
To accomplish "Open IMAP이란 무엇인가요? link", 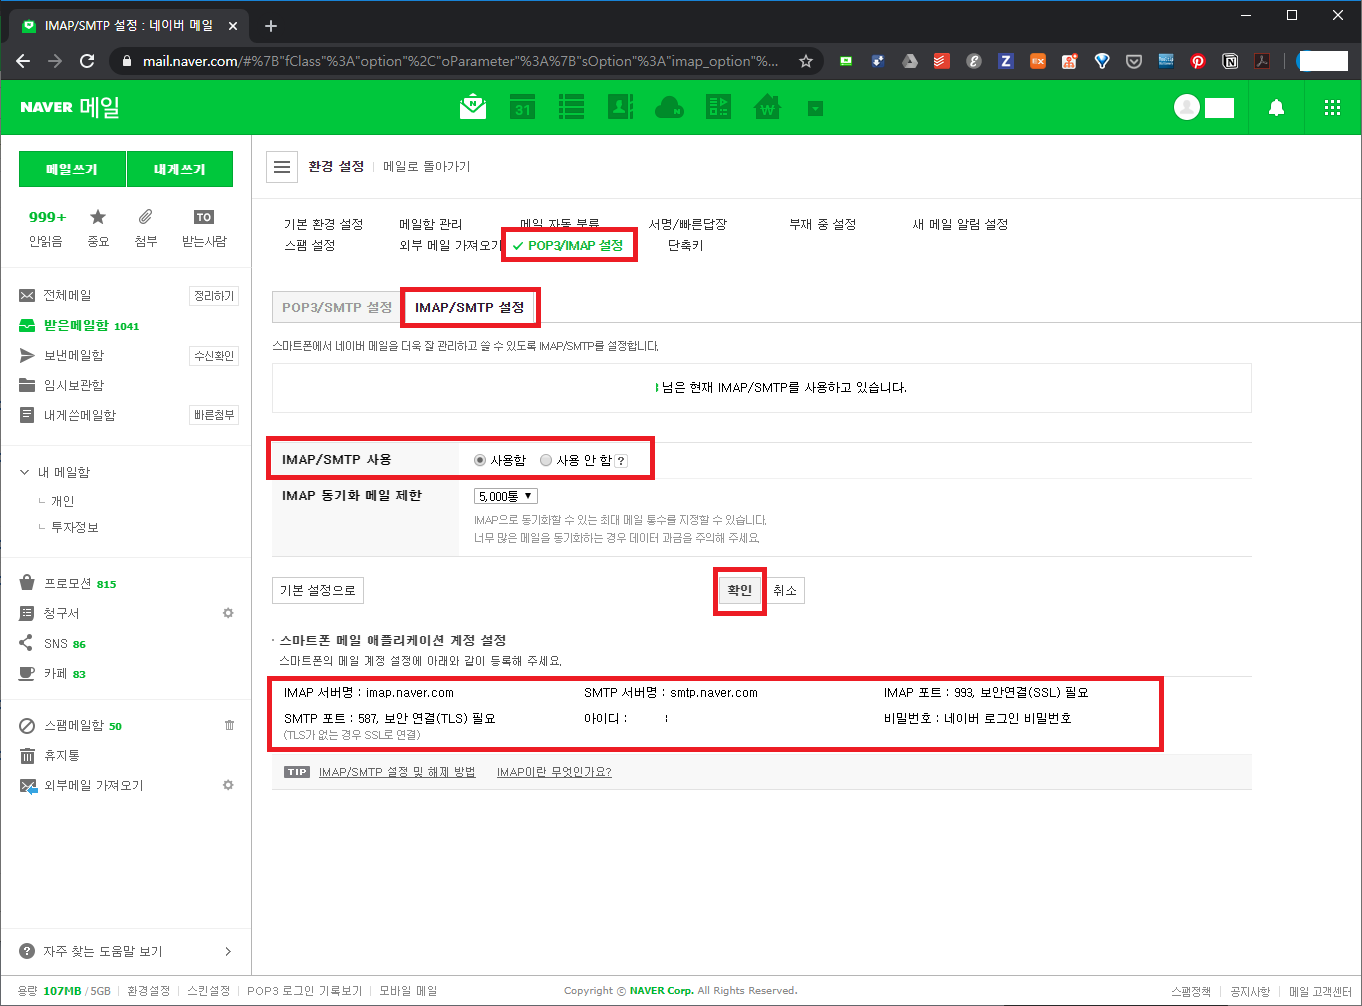I will pyautogui.click(x=554, y=772).
